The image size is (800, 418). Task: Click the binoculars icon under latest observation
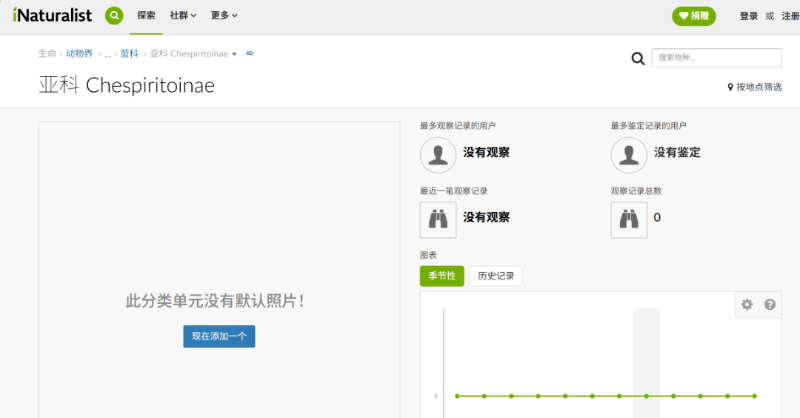tap(438, 220)
